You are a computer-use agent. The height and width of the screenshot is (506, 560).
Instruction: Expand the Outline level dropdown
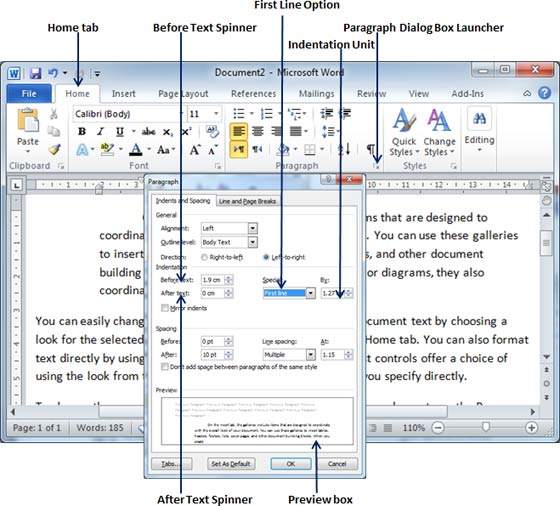coord(252,242)
